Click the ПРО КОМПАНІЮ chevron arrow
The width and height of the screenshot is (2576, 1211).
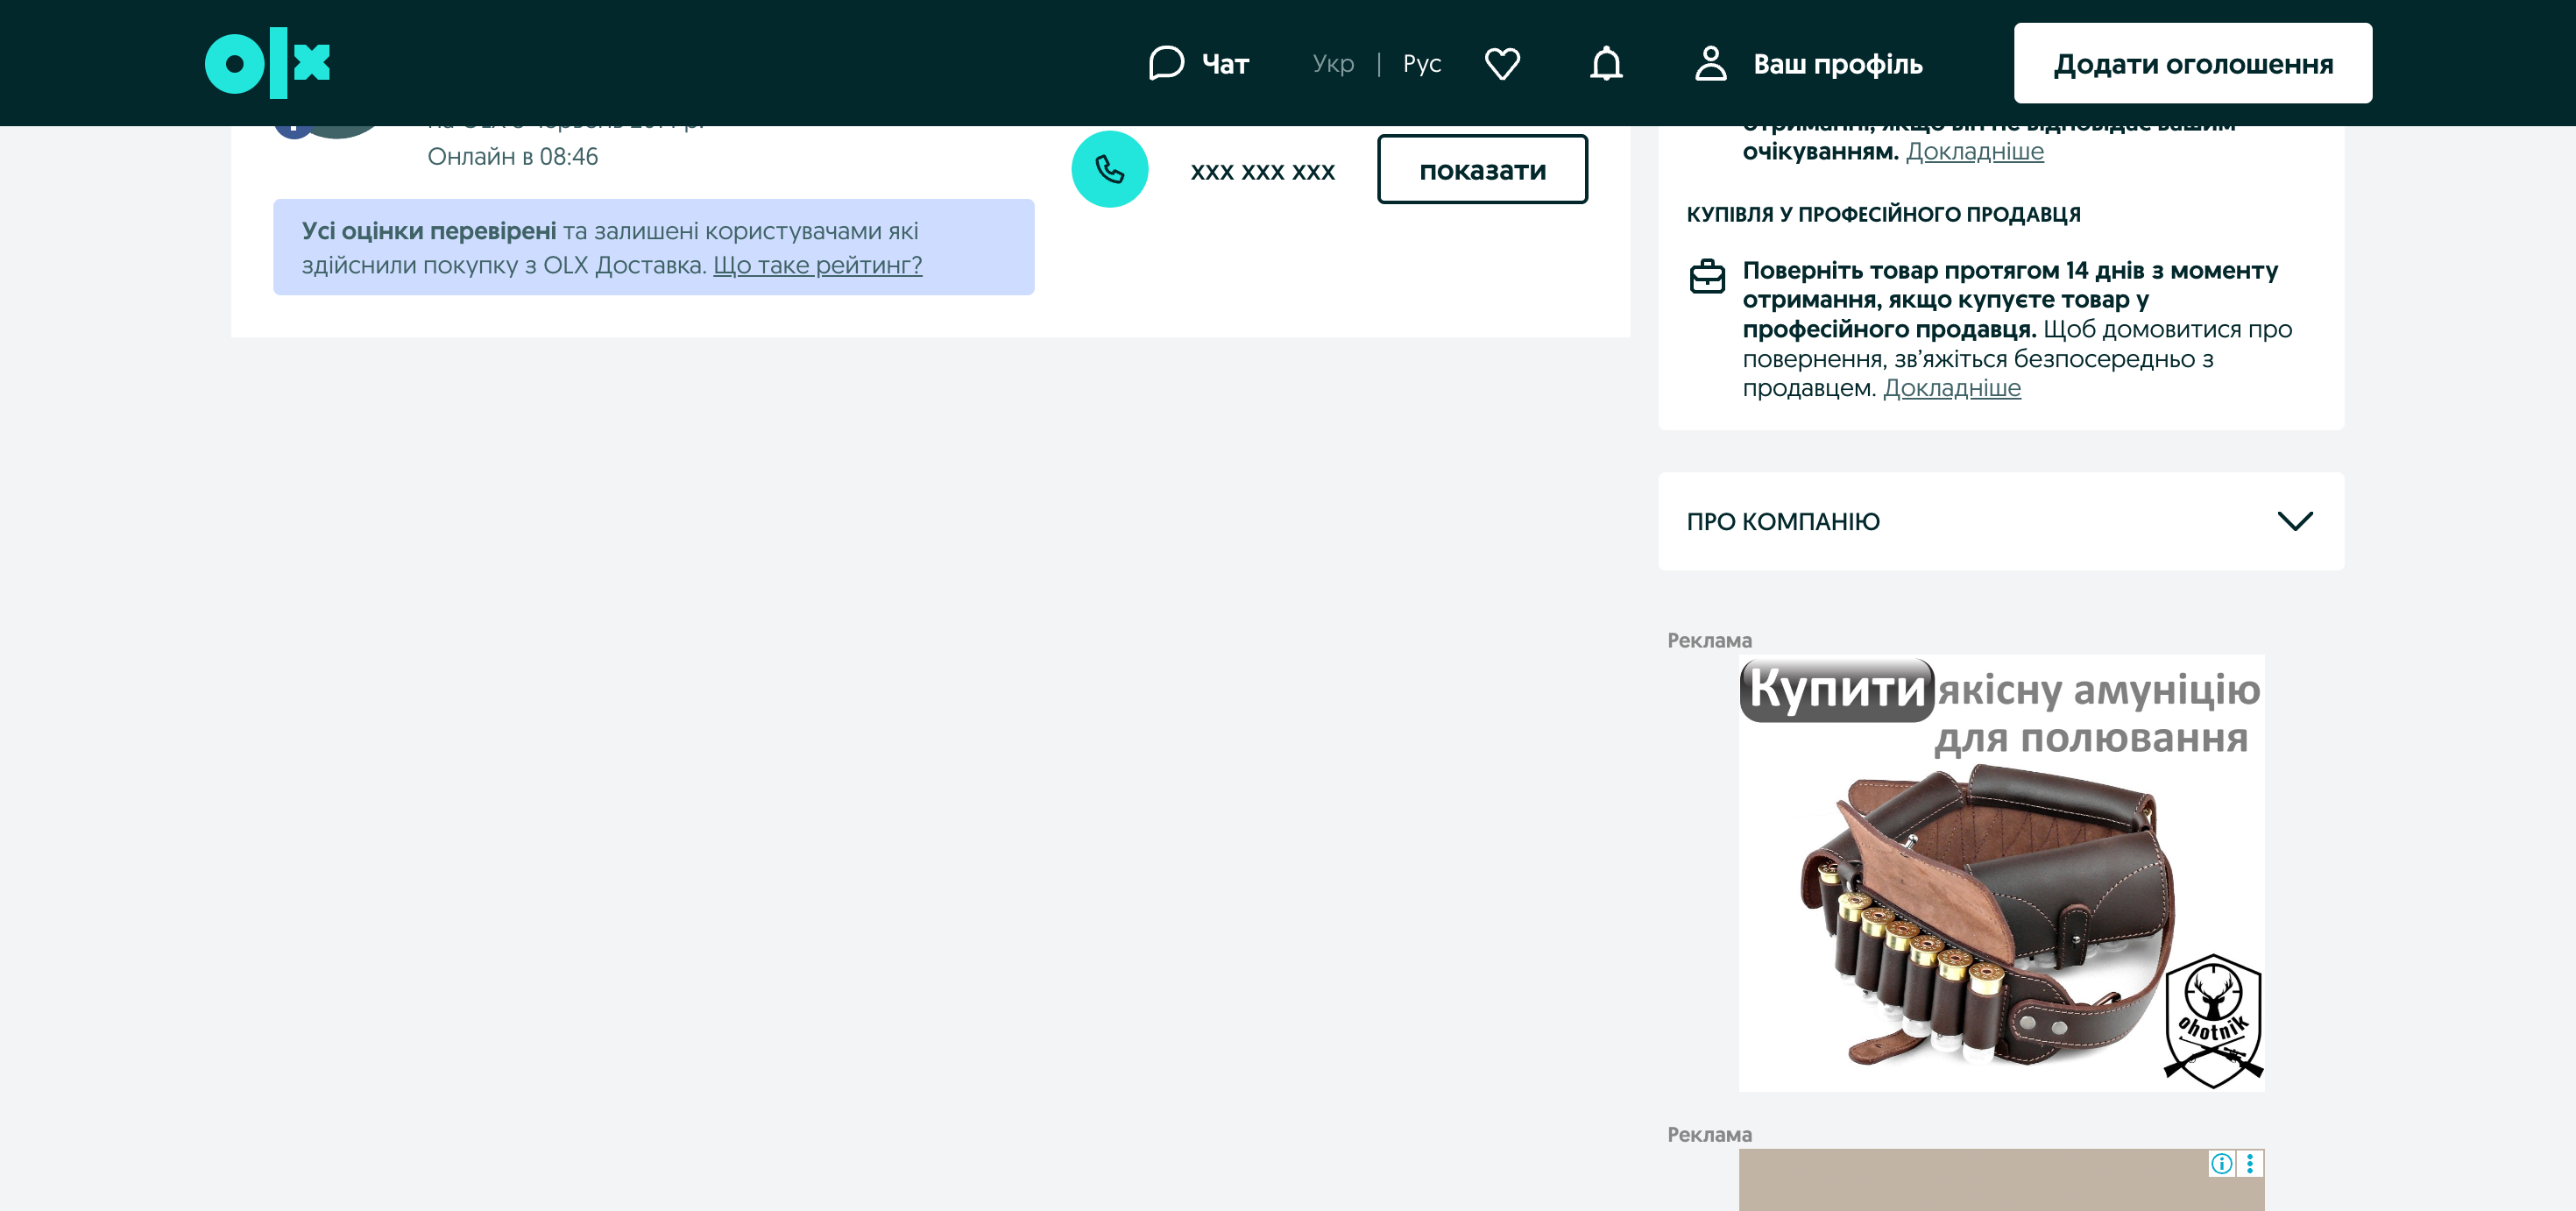(x=2295, y=521)
